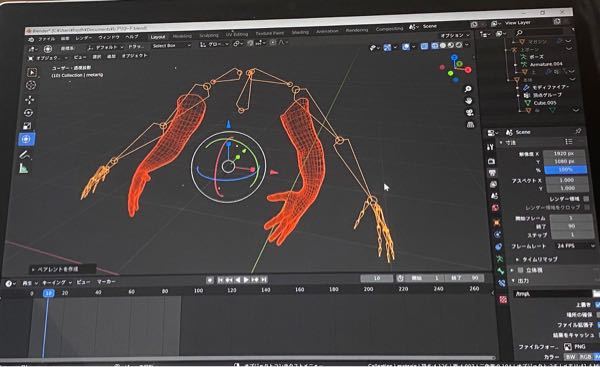Open the World properties tab

tap(496, 208)
